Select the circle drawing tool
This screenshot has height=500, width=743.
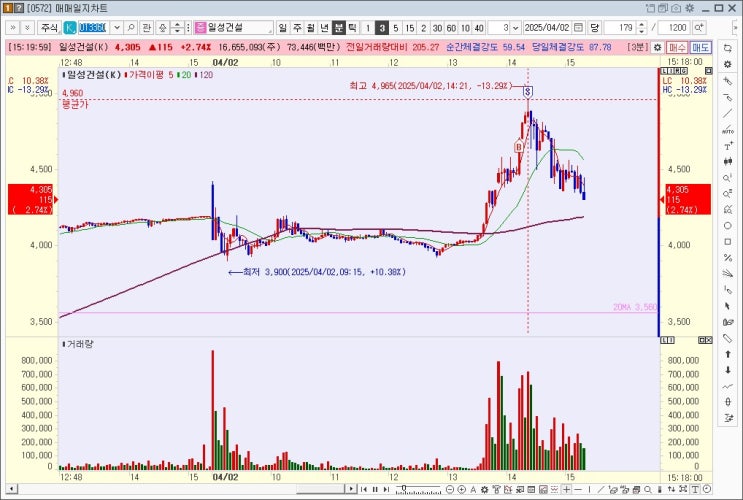pyautogui.click(x=728, y=226)
